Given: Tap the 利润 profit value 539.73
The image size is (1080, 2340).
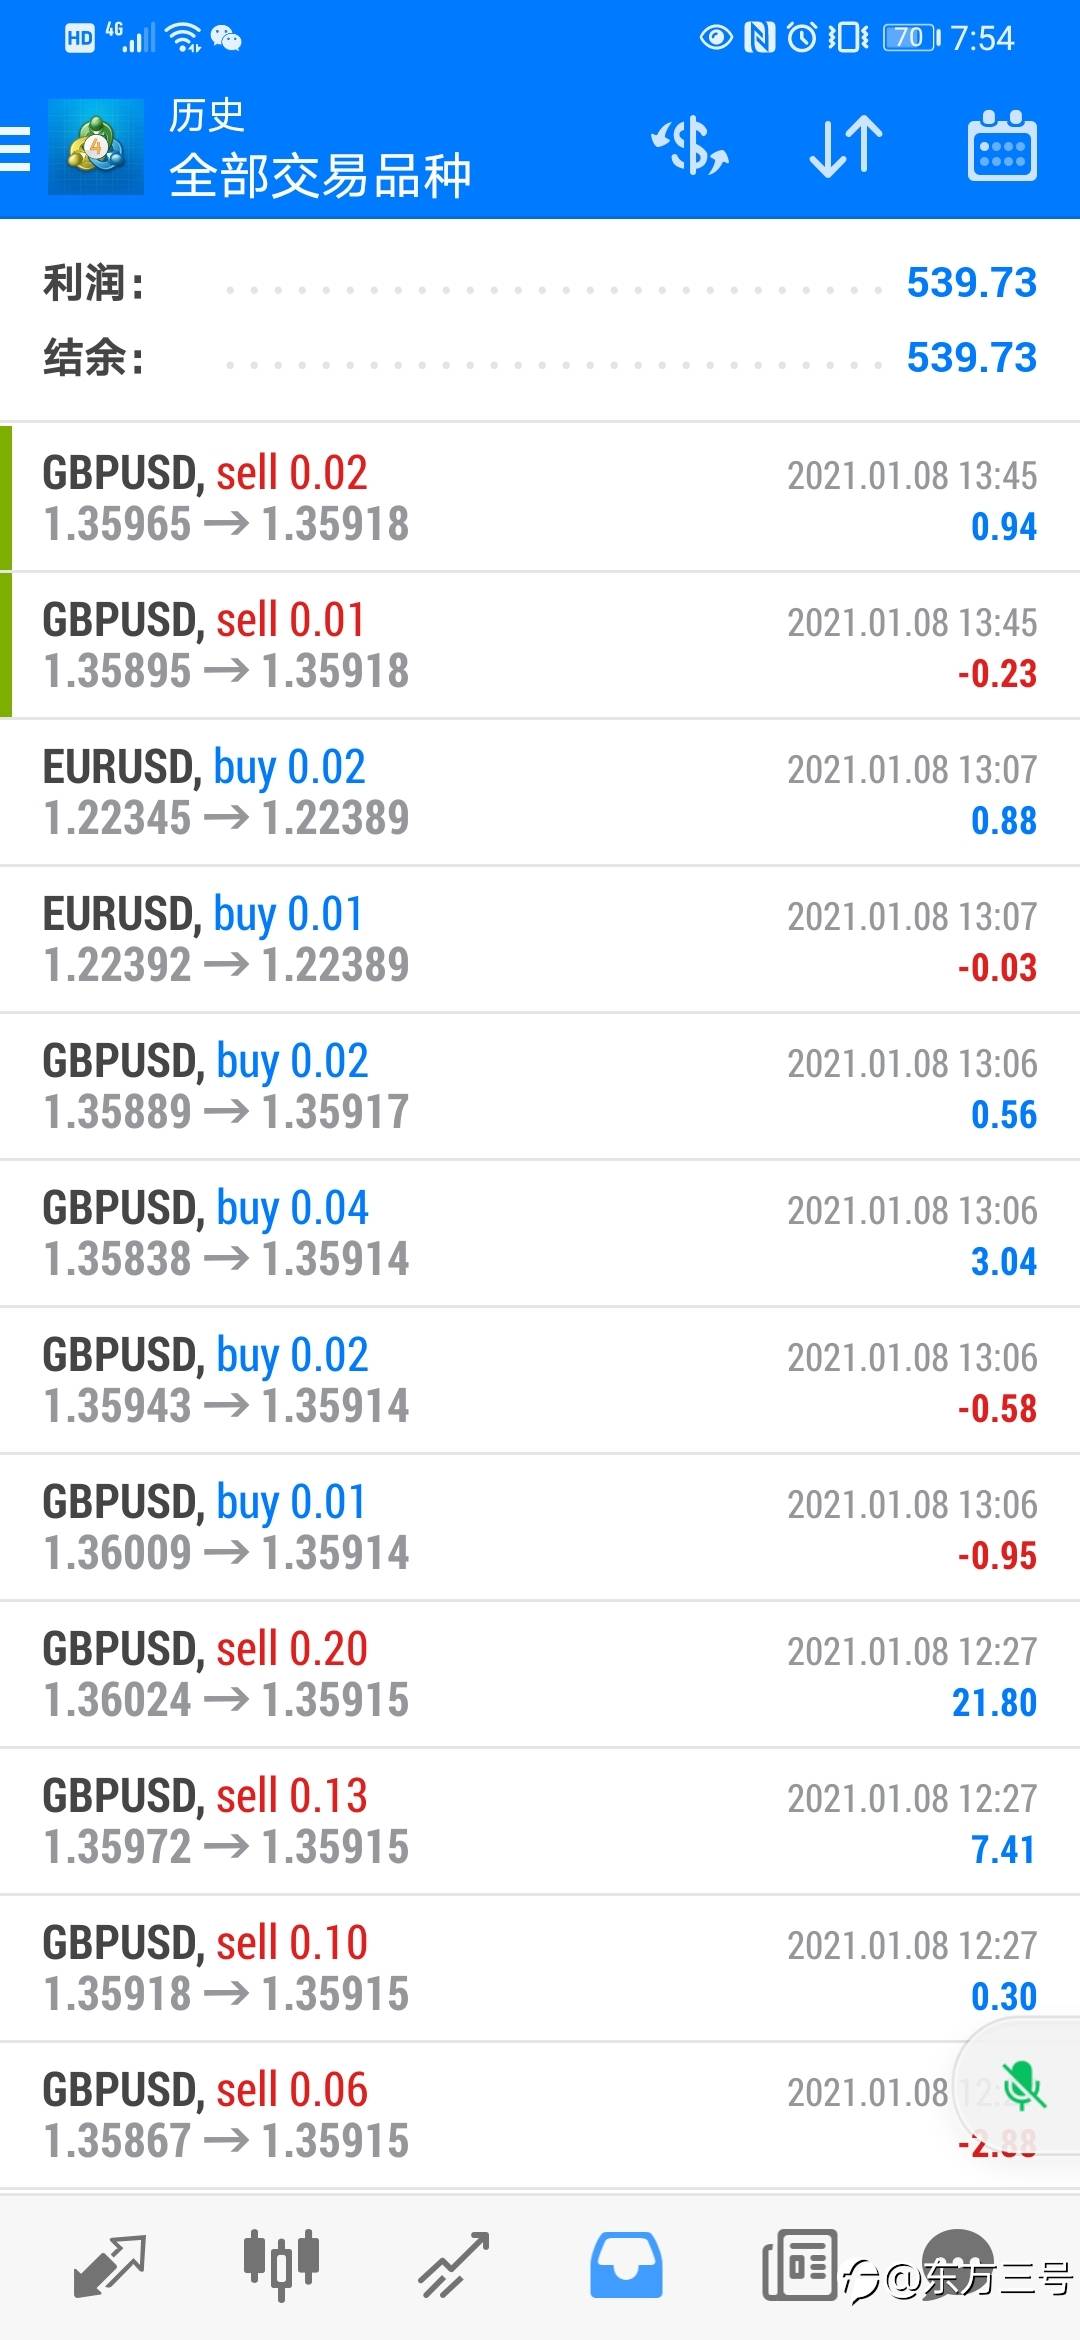Looking at the screenshot, I should click(971, 283).
